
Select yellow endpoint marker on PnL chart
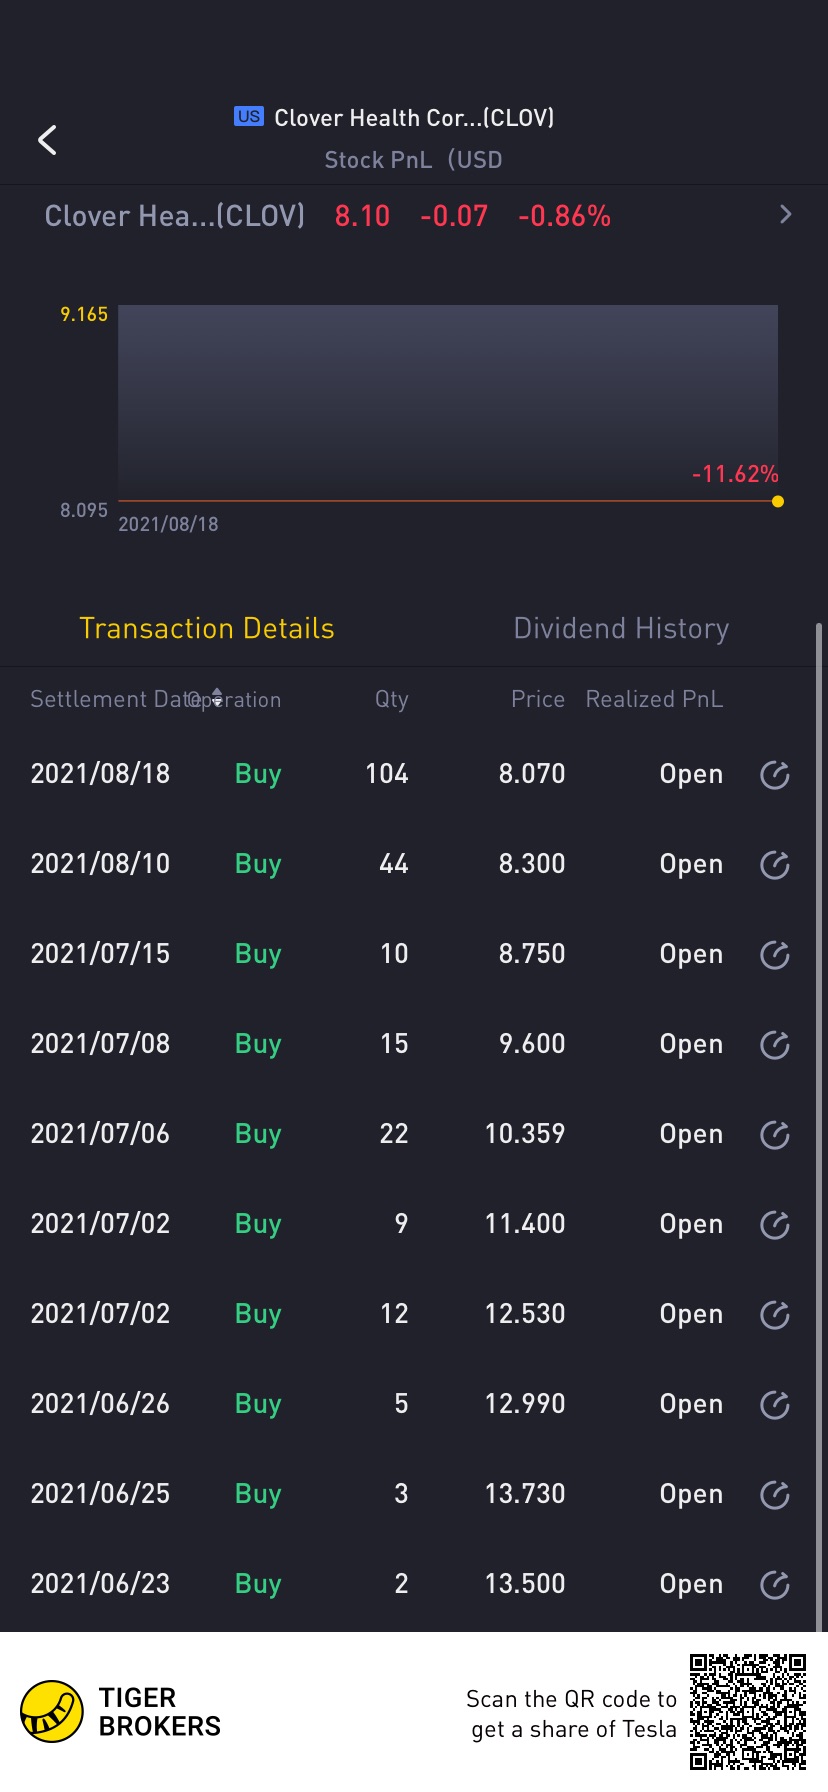tap(778, 501)
